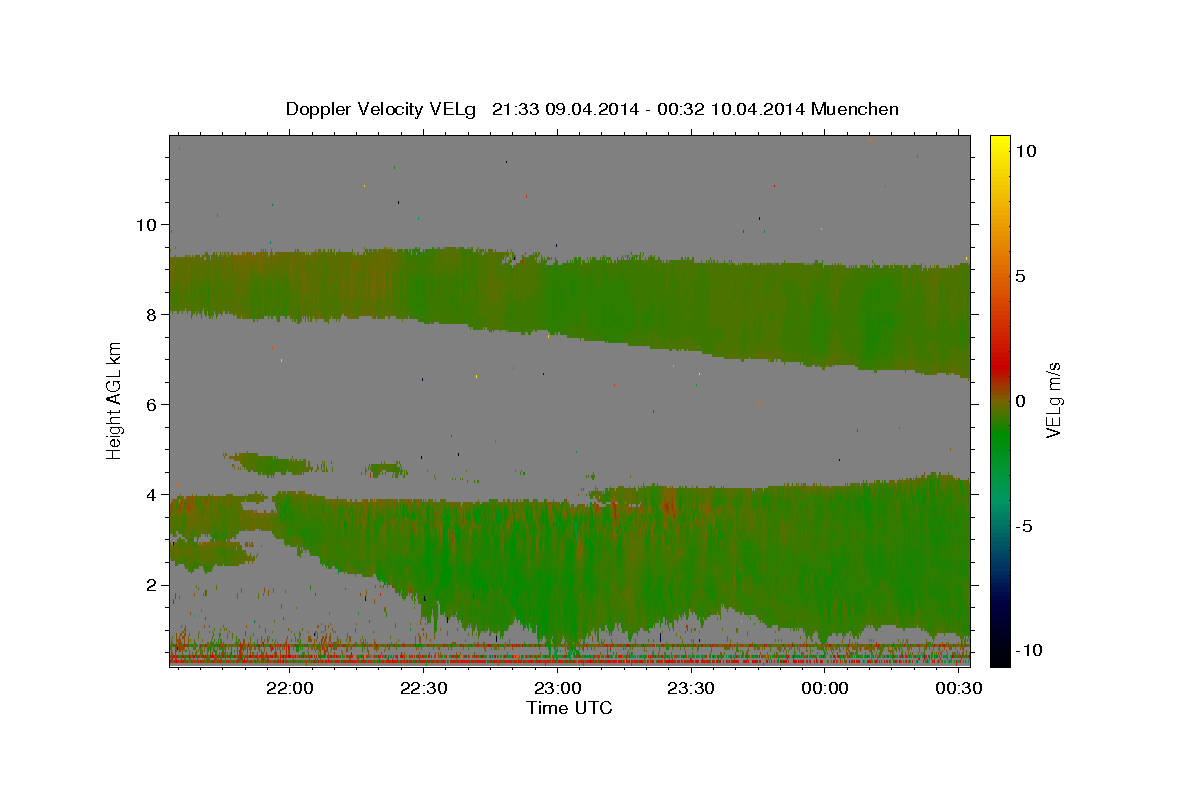Select the Time UTC axis label

pos(569,709)
